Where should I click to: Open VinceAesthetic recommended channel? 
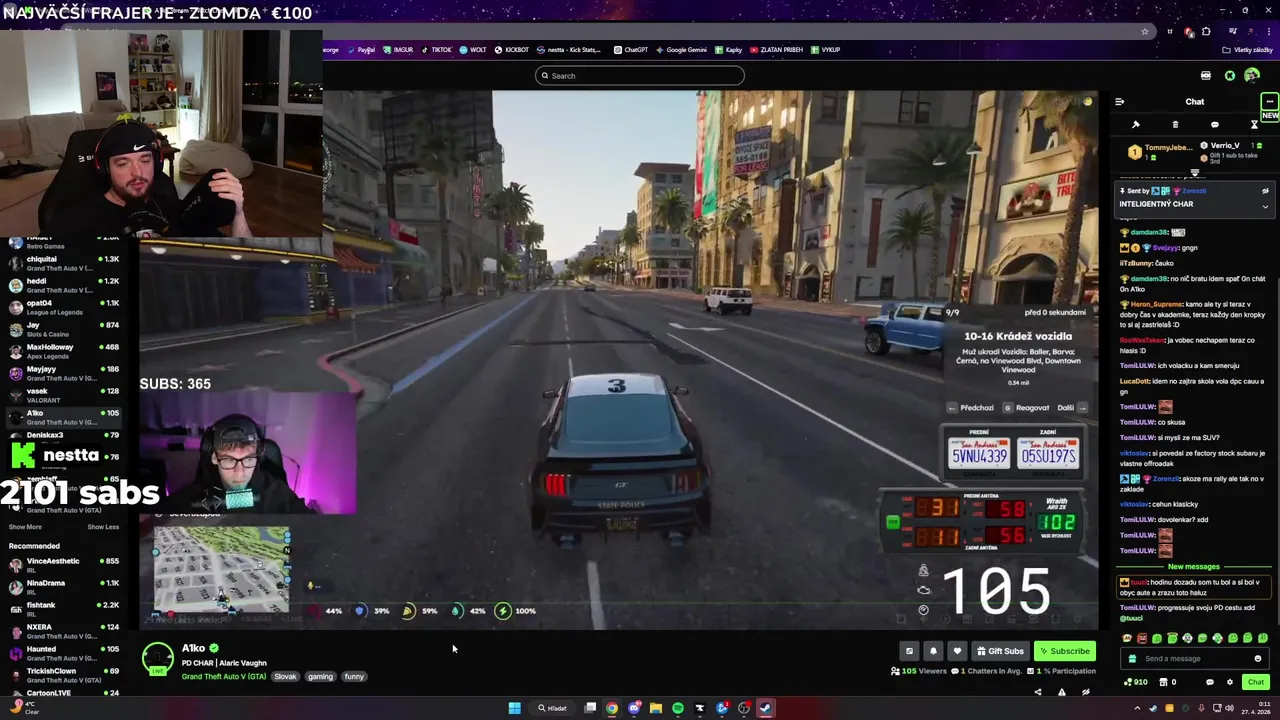coord(62,565)
